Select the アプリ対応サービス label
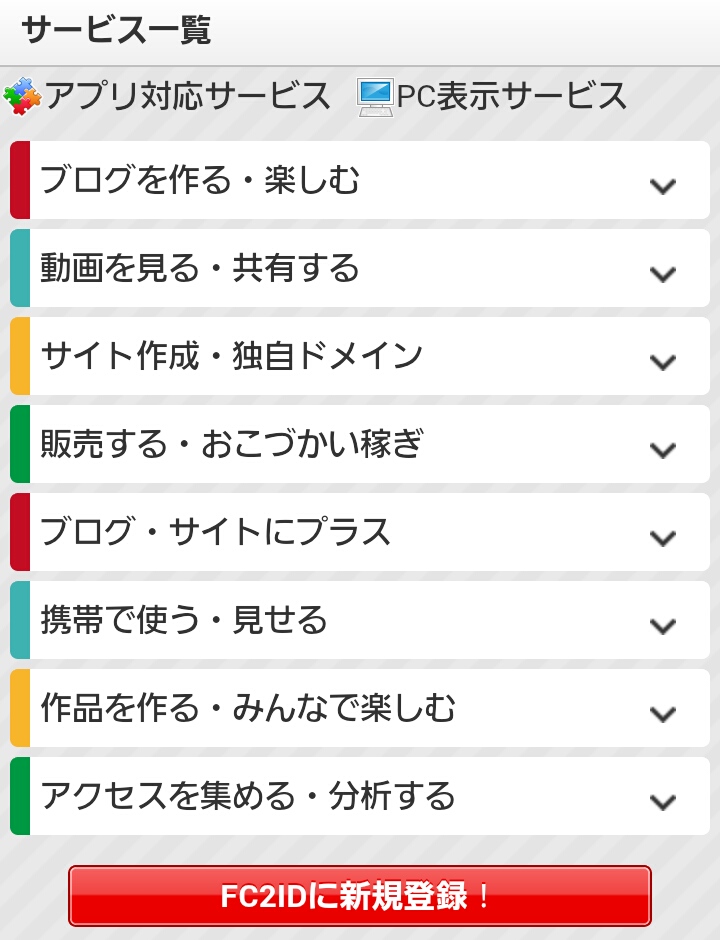 (188, 96)
